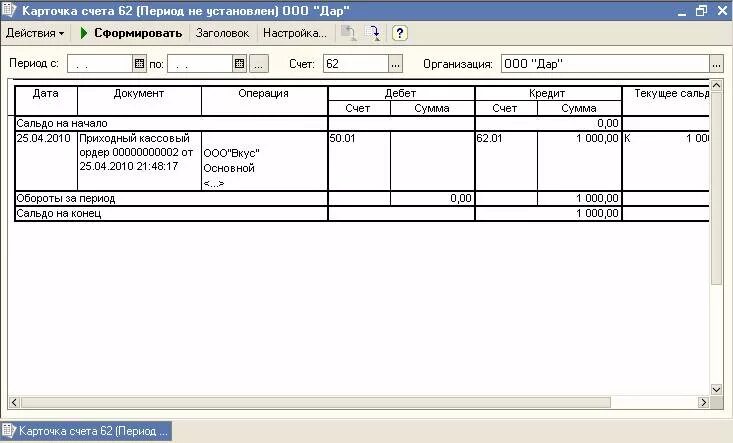
Task: Open organization selection ellipsis button
Action: click(716, 64)
